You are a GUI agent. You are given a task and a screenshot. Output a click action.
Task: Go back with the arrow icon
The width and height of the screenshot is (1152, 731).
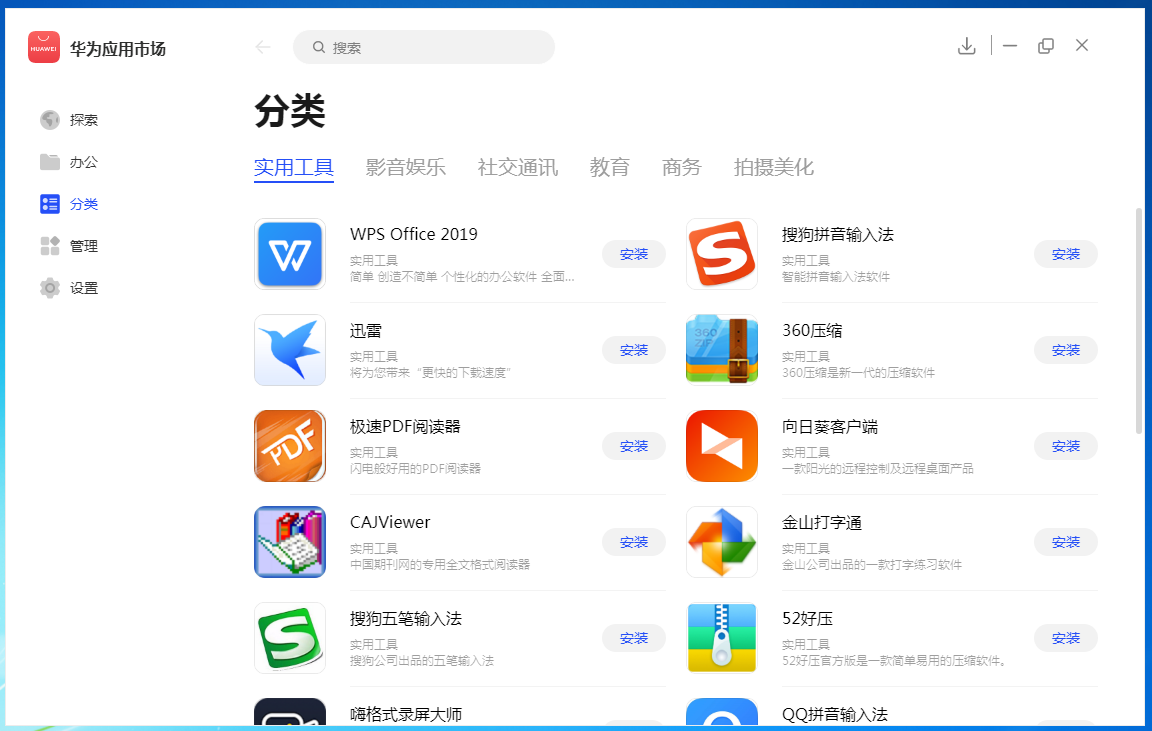coord(263,47)
